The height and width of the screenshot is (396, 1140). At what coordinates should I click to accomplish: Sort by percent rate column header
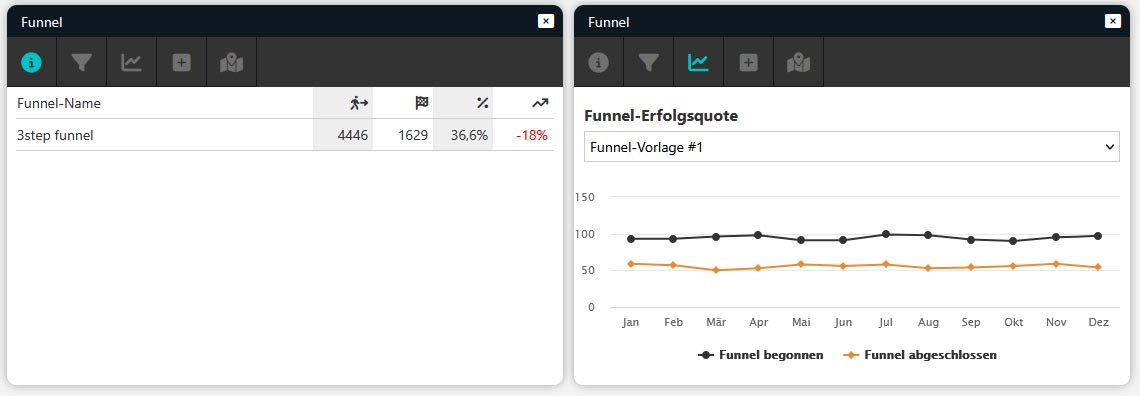[x=481, y=103]
